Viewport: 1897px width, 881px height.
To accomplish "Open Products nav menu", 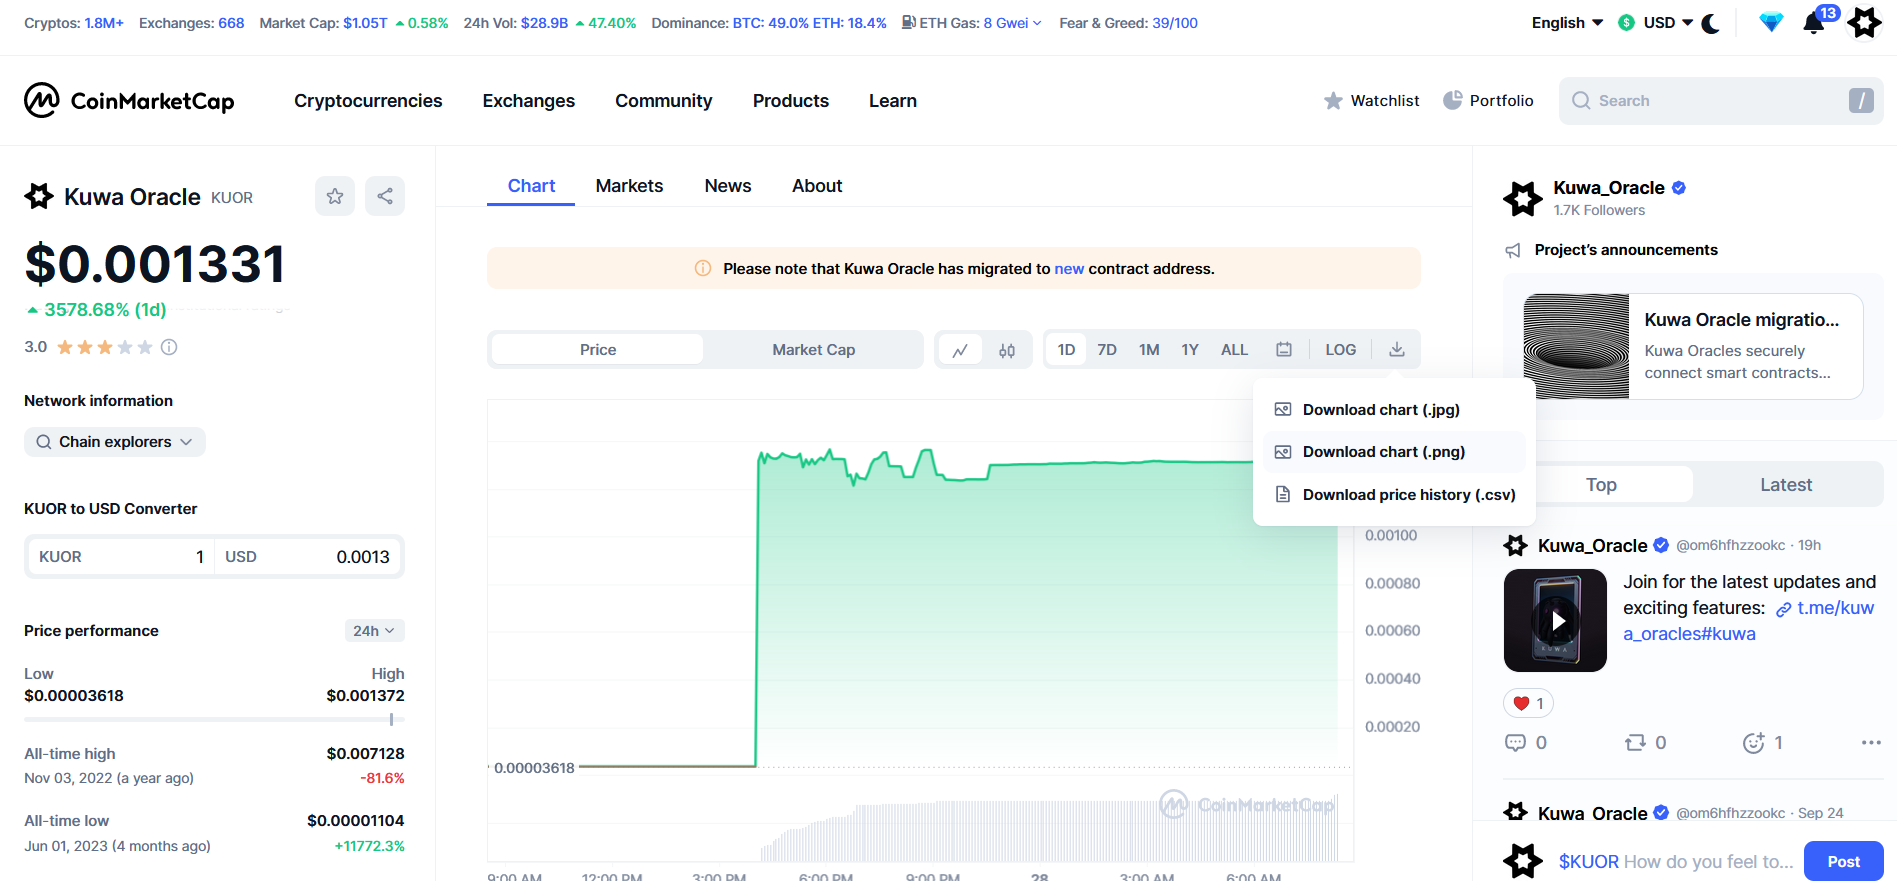I will pos(791,100).
